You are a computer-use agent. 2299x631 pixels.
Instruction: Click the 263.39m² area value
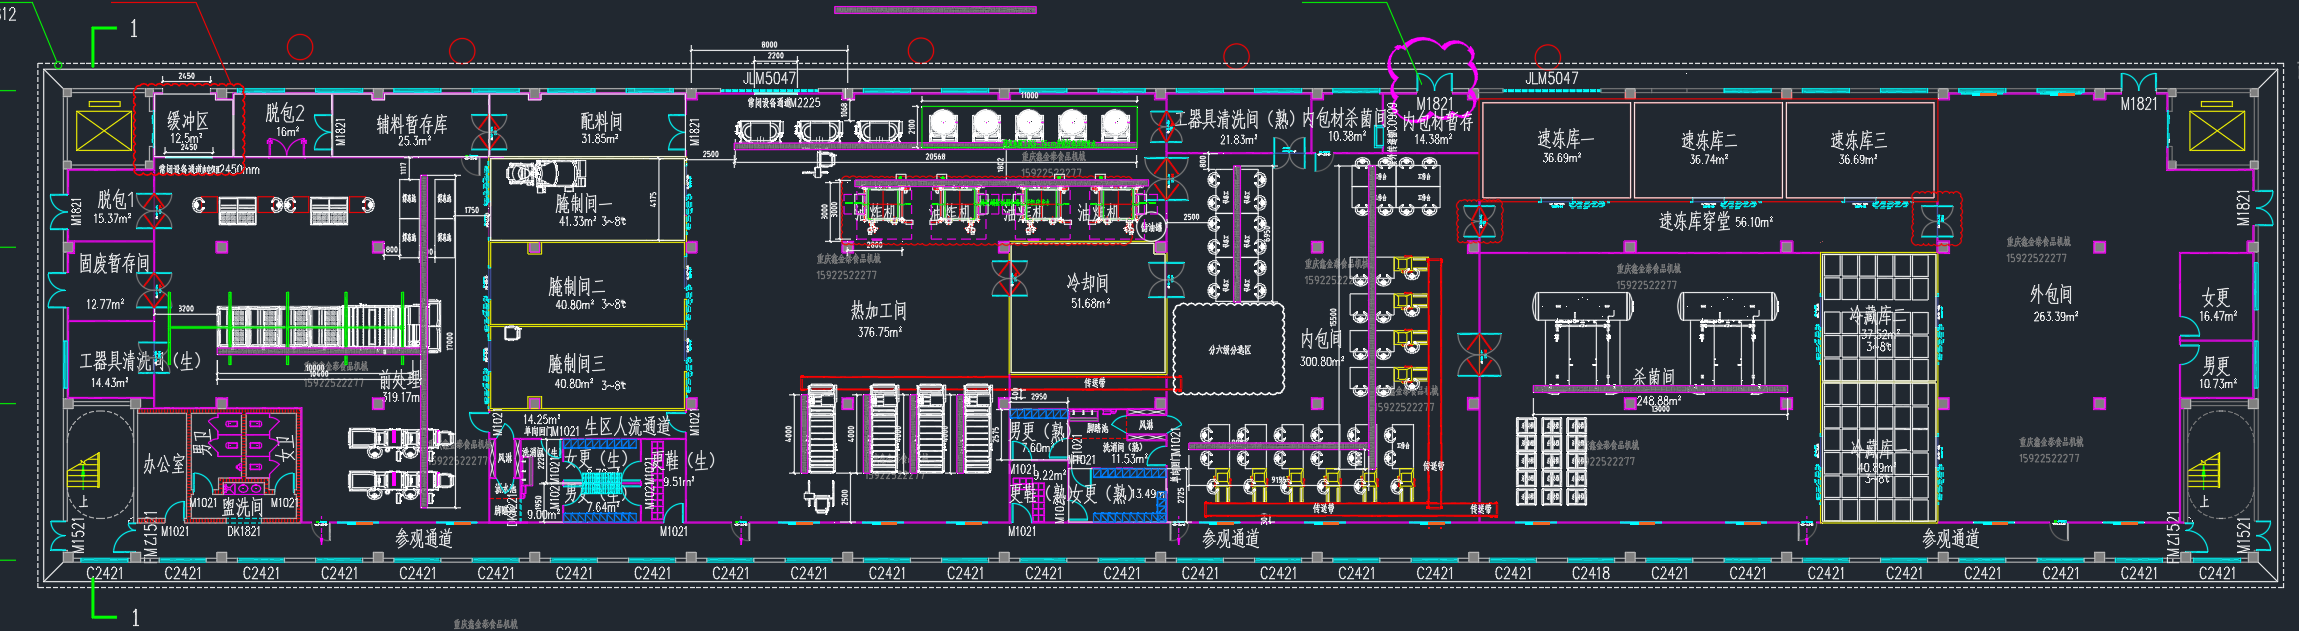pos(2055,317)
